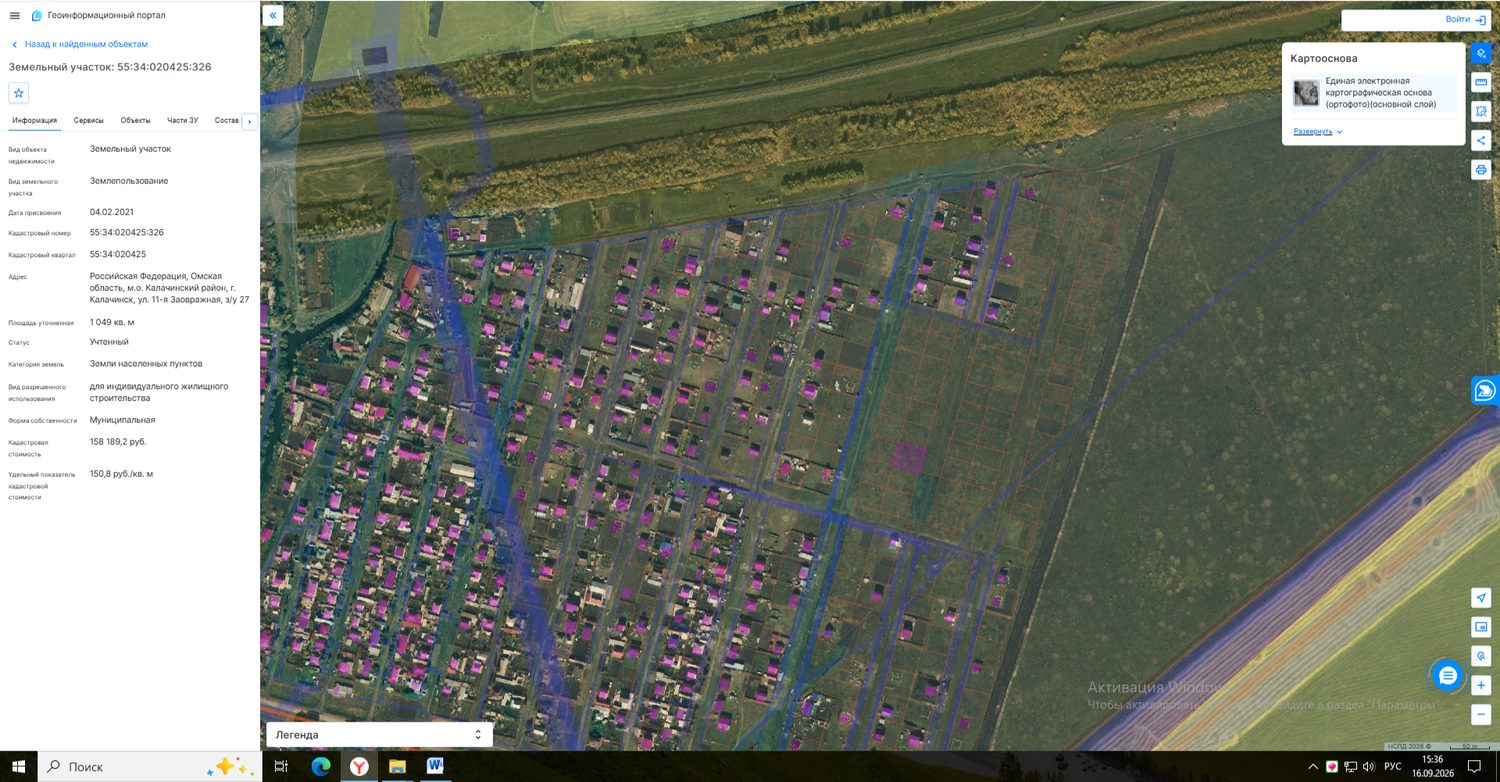Click the cadastral quarter 55:34:020425 value
1500x782 pixels.
tap(118, 254)
